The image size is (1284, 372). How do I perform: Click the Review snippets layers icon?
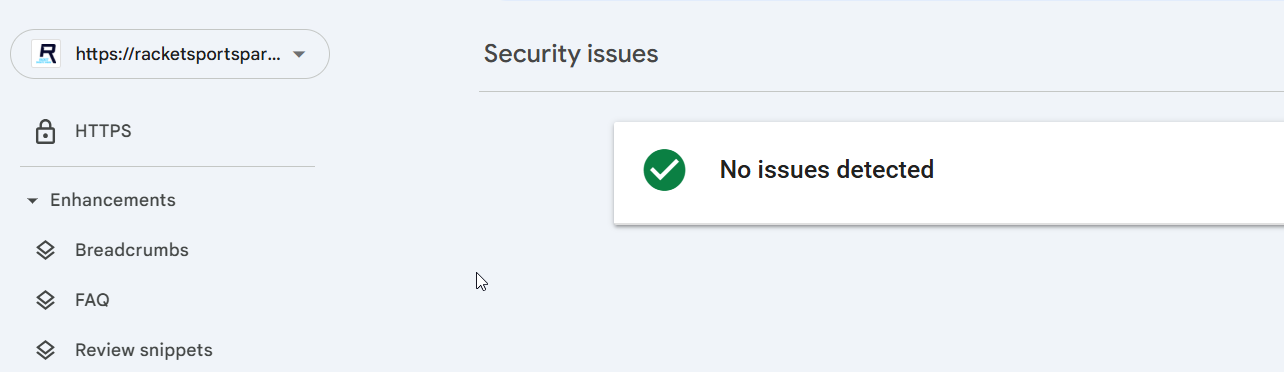click(x=45, y=350)
